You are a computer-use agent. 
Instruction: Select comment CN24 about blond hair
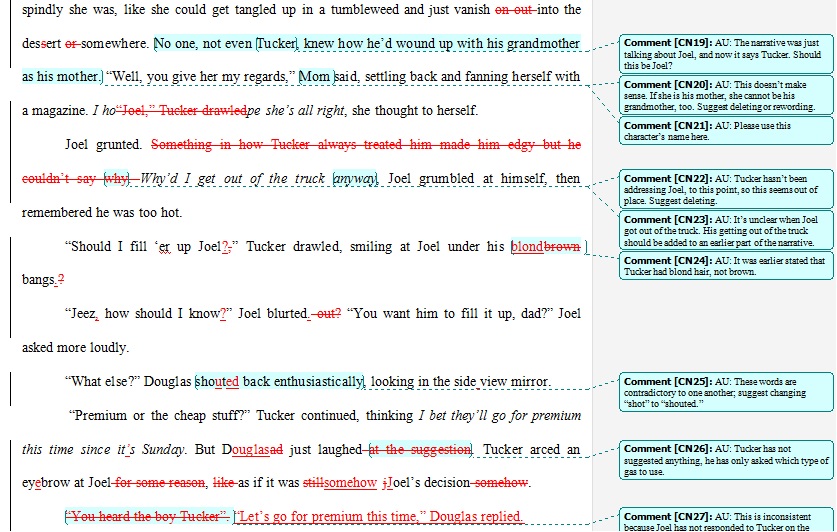click(x=724, y=266)
